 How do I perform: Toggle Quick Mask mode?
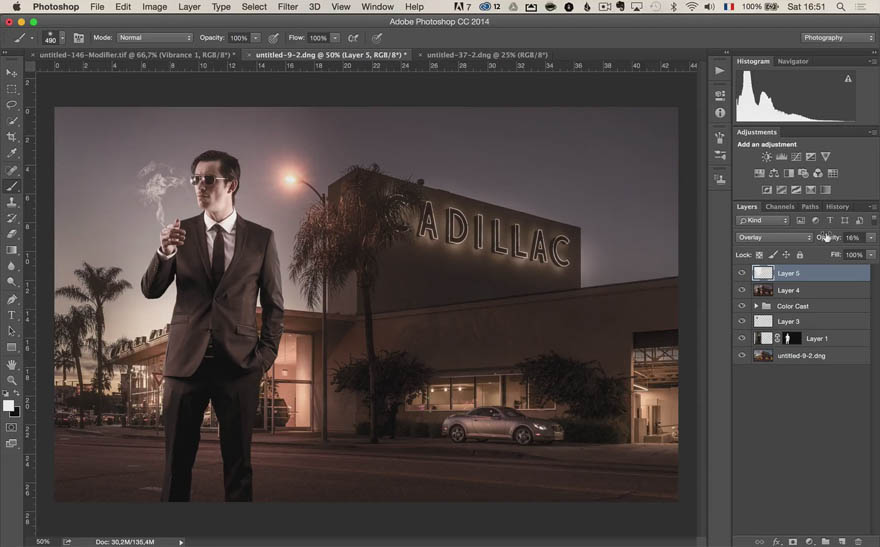(11, 428)
